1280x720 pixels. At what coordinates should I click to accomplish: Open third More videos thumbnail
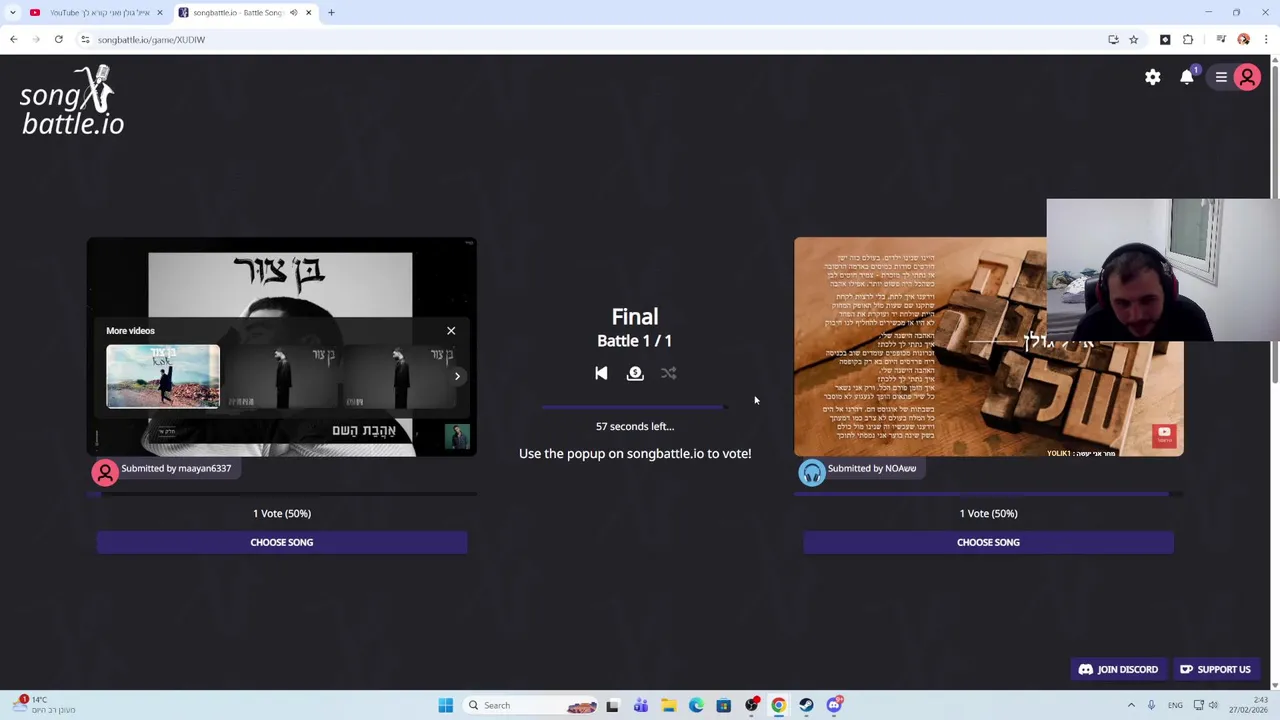click(x=398, y=376)
